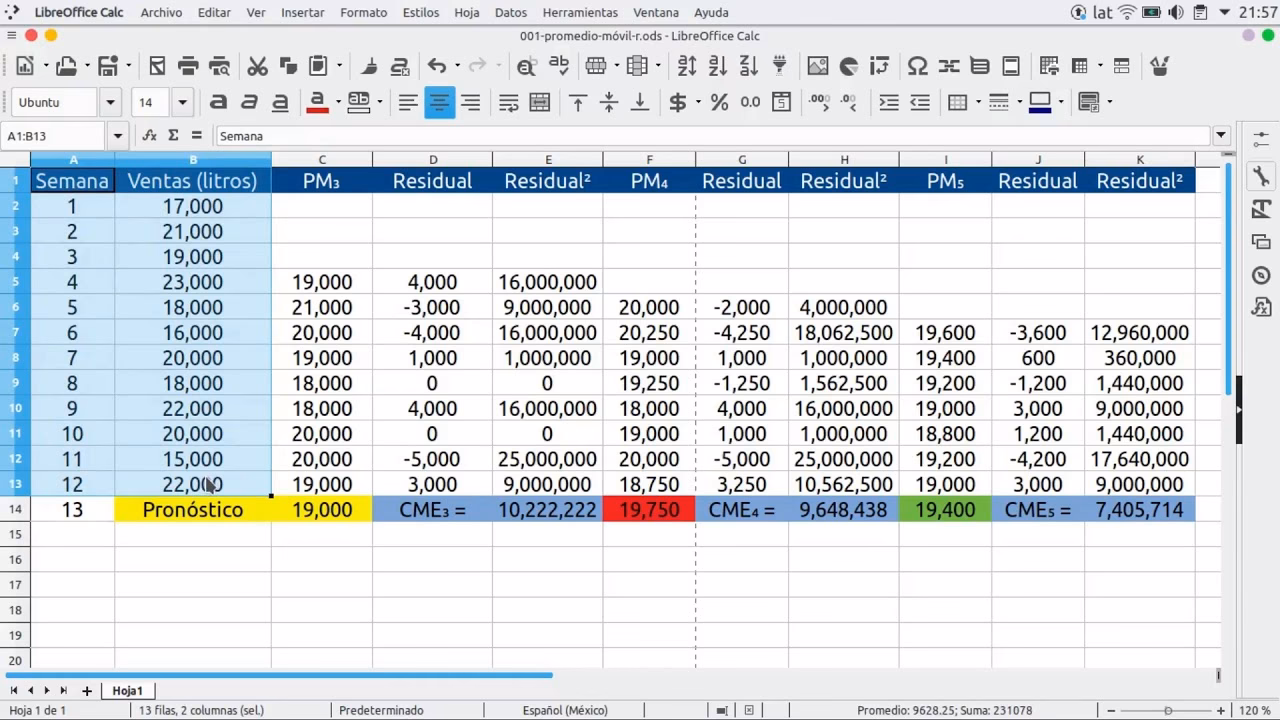
Task: Click the Insert Image icon
Action: (817, 66)
